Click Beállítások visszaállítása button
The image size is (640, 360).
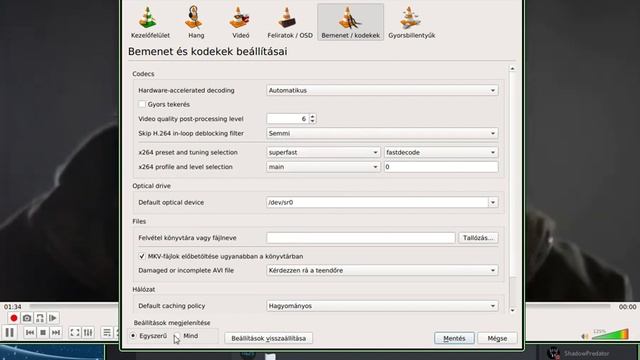(x=269, y=338)
